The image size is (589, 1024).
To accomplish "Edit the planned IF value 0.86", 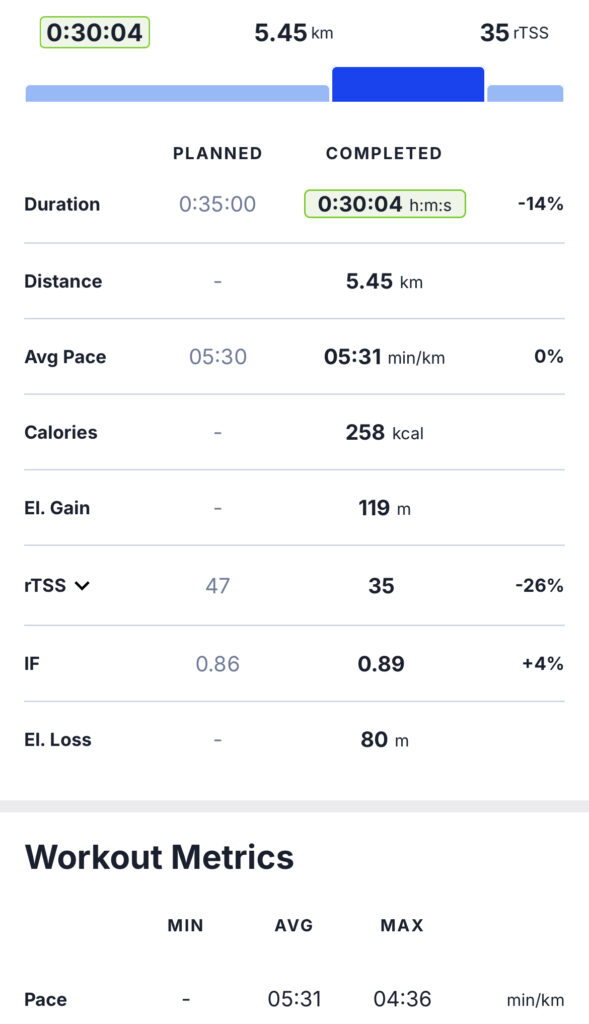I will click(x=217, y=664).
